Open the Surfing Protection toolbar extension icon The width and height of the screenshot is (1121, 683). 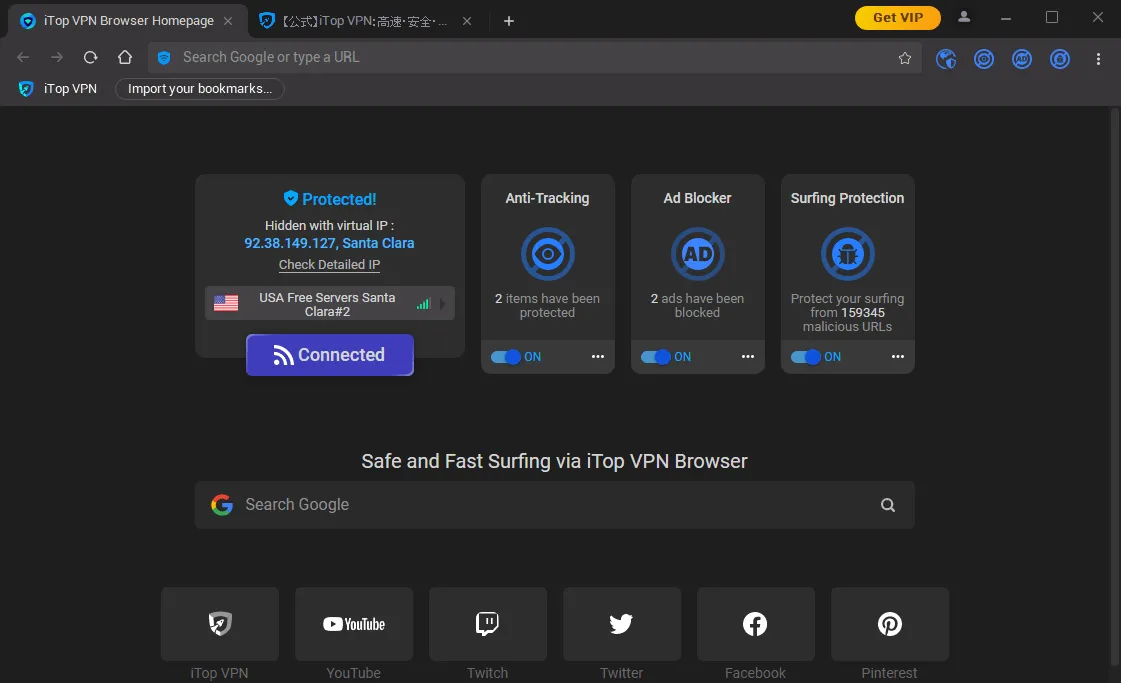tap(1060, 59)
